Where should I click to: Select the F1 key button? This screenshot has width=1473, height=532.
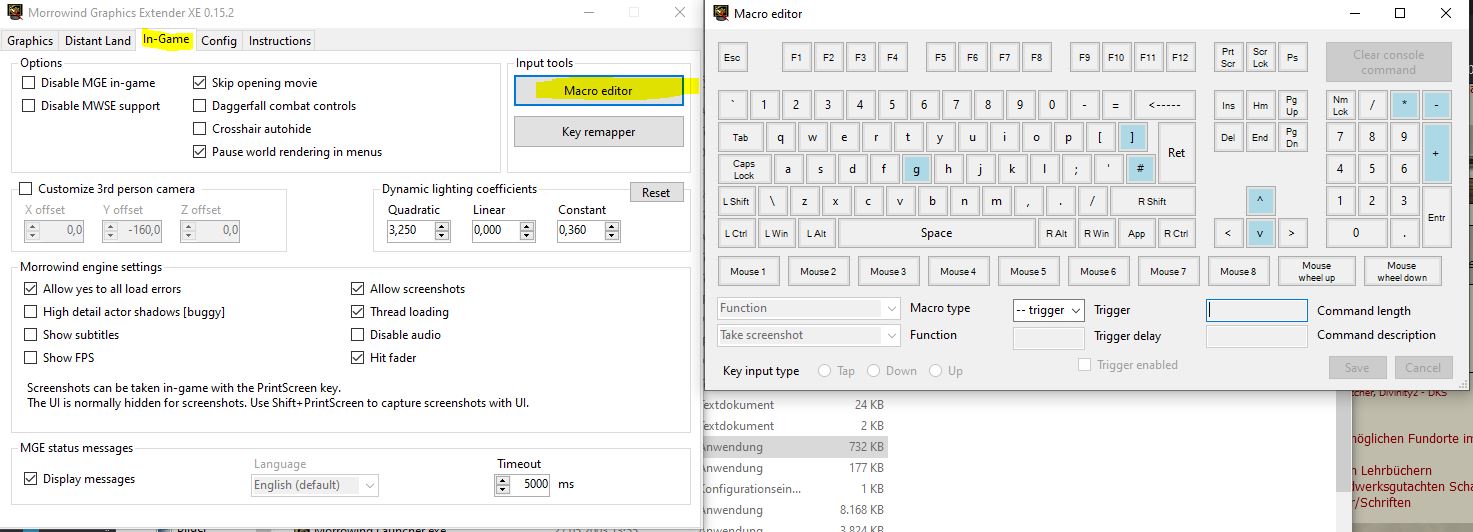tap(796, 58)
